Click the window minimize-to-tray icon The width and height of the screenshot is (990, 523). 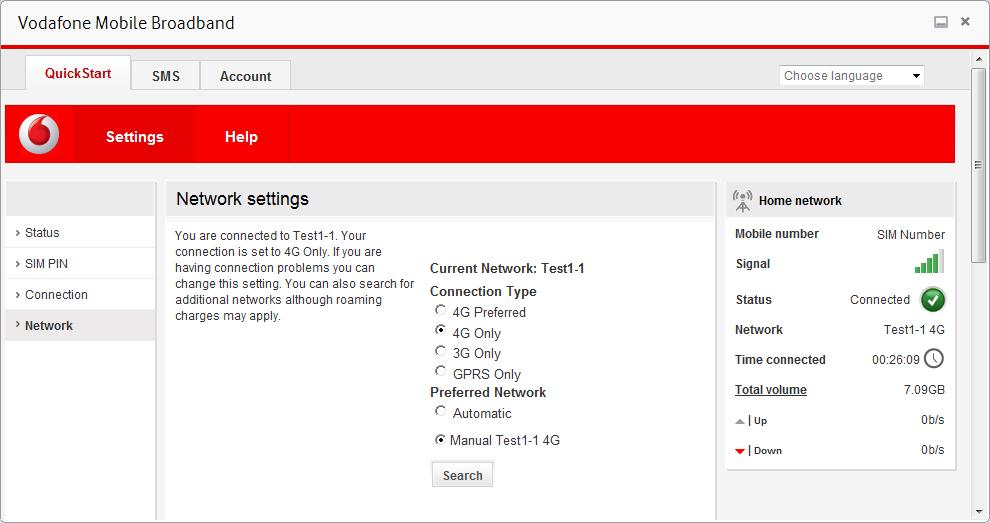(941, 22)
